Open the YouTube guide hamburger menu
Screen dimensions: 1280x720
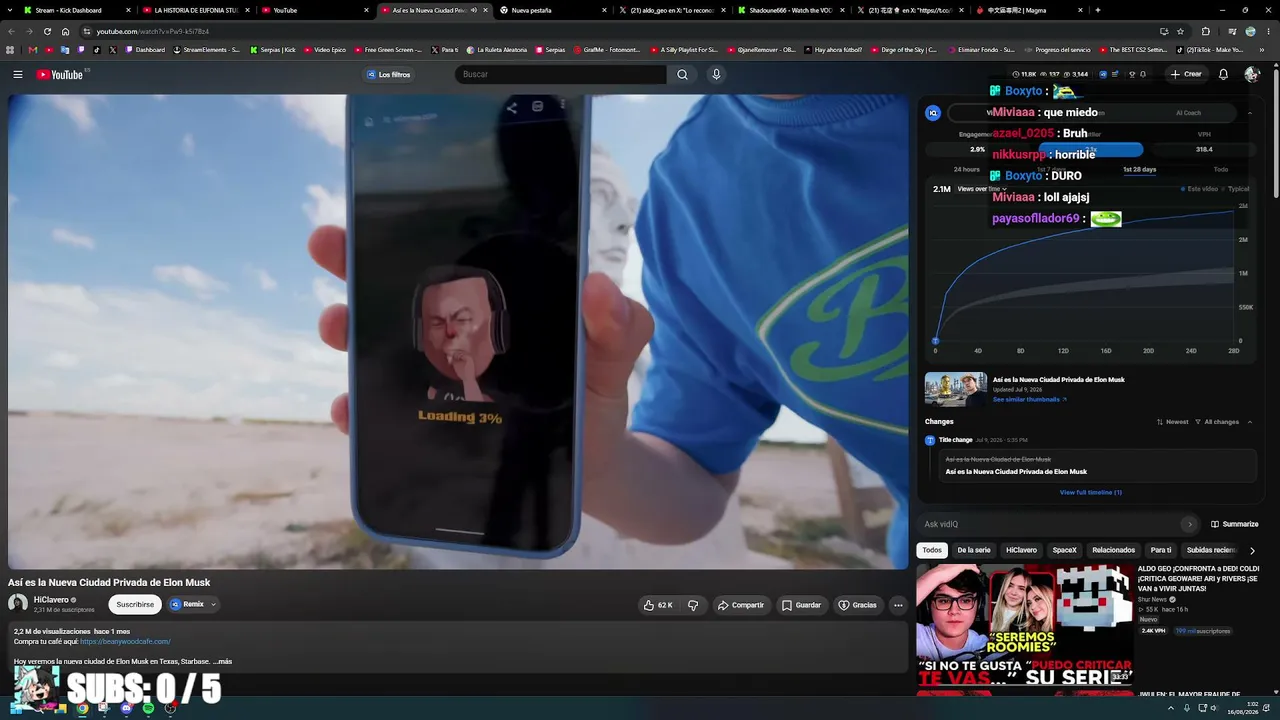click(18, 75)
